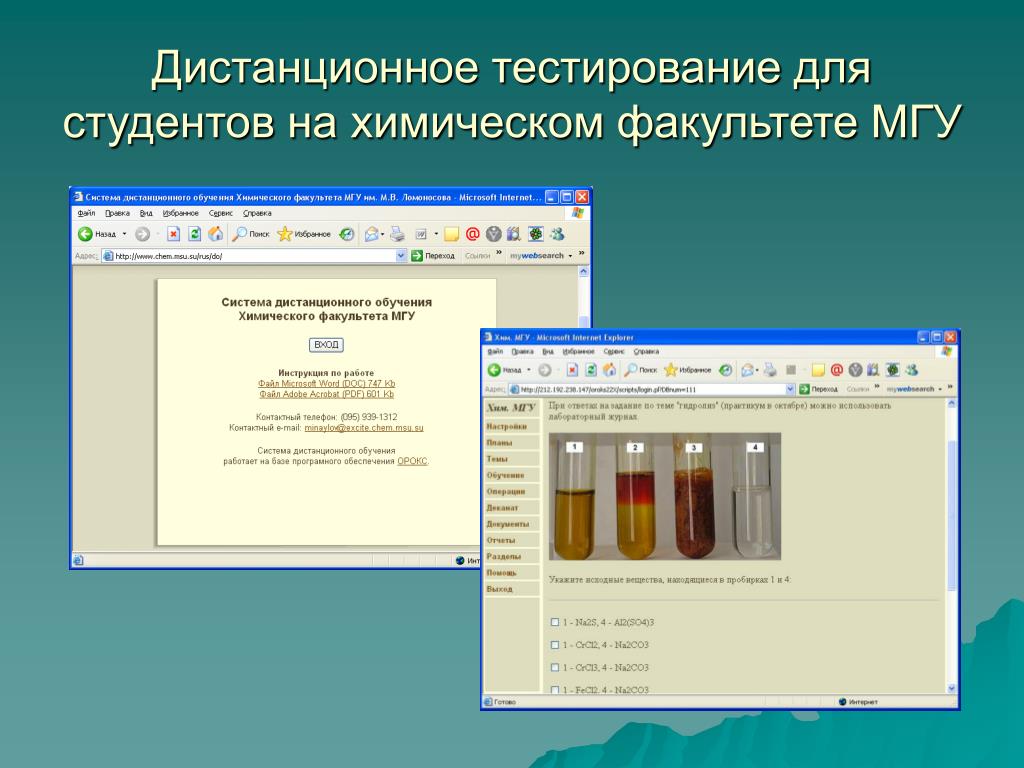Image resolution: width=1024 pixels, height=768 pixels.
Task: Click the red @ icon in the chem.msu.su window
Action: tap(472, 234)
